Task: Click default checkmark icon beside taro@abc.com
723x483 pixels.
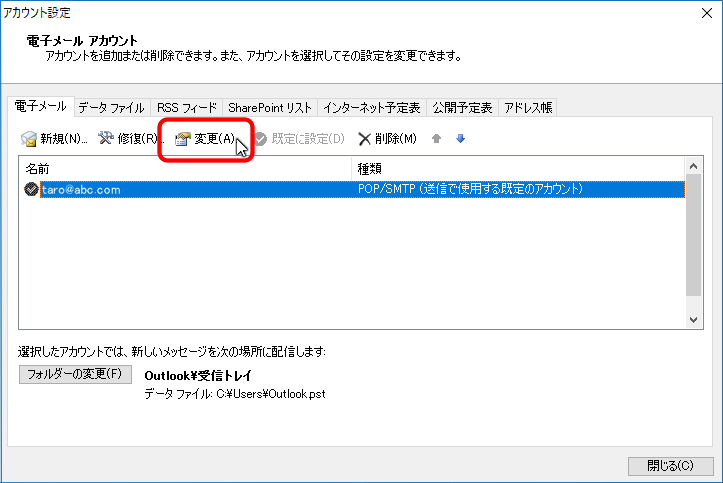Action: 31,189
